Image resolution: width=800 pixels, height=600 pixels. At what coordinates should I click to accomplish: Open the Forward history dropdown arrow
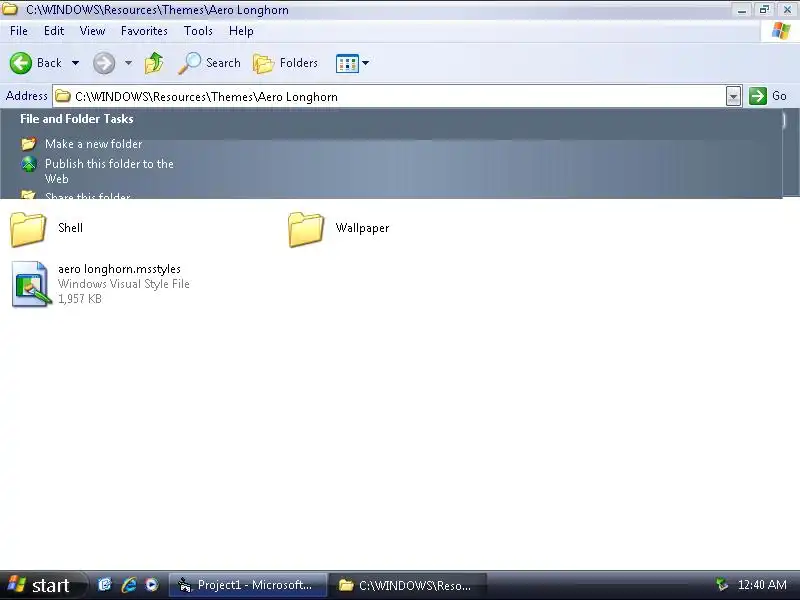[129, 63]
